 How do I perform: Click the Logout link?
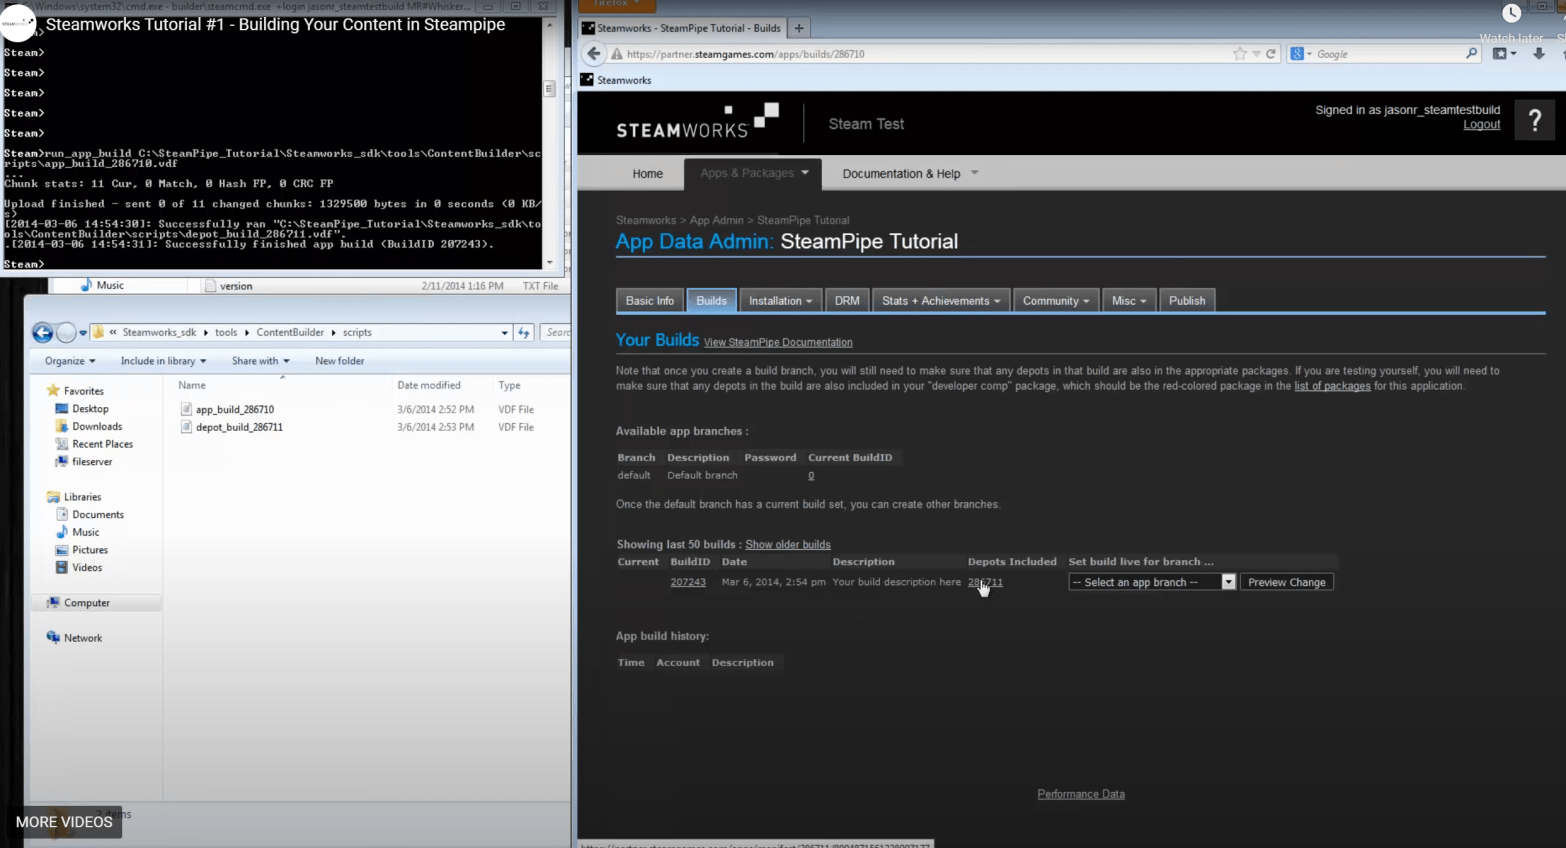click(1481, 125)
